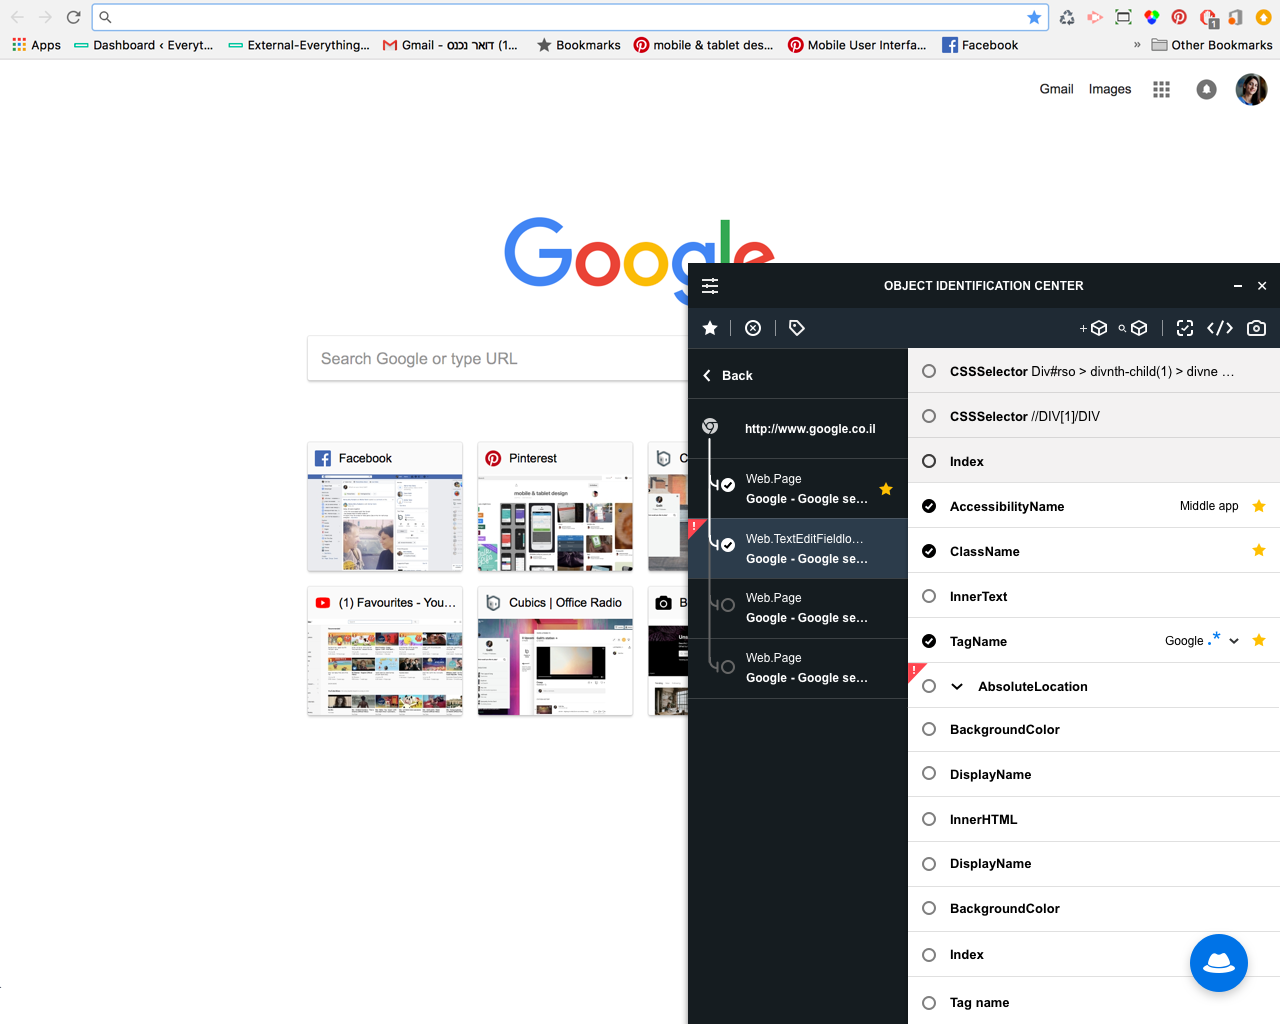The height and width of the screenshot is (1024, 1280).
Task: Select the InnerText radio button
Action: (x=929, y=596)
